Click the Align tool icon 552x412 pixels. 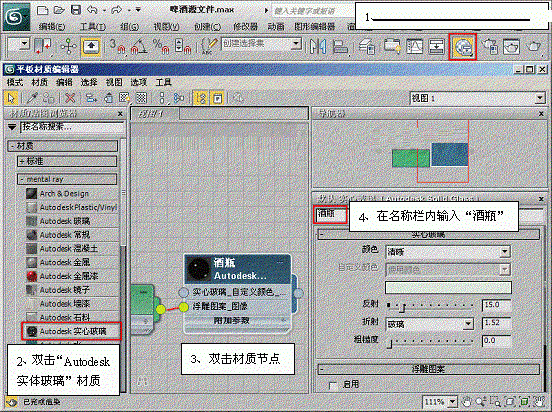[x=340, y=47]
